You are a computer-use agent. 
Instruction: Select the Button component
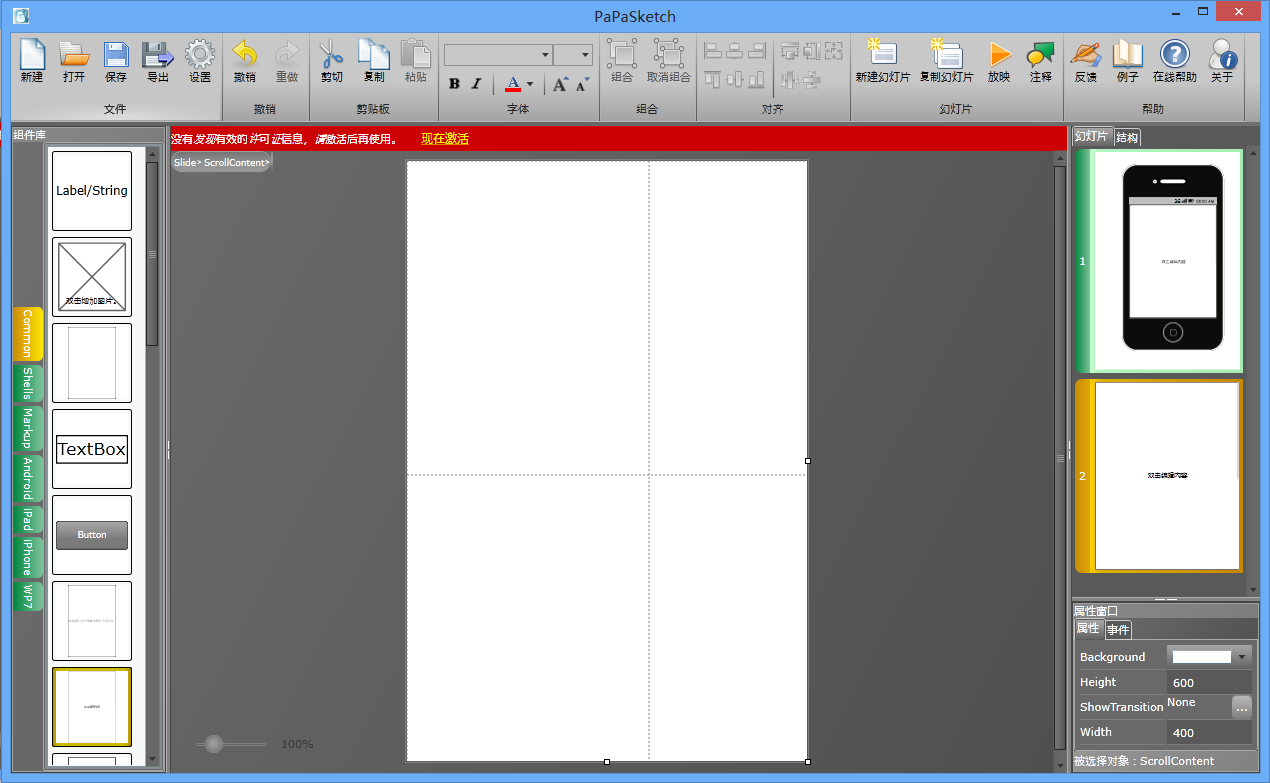[x=92, y=535]
